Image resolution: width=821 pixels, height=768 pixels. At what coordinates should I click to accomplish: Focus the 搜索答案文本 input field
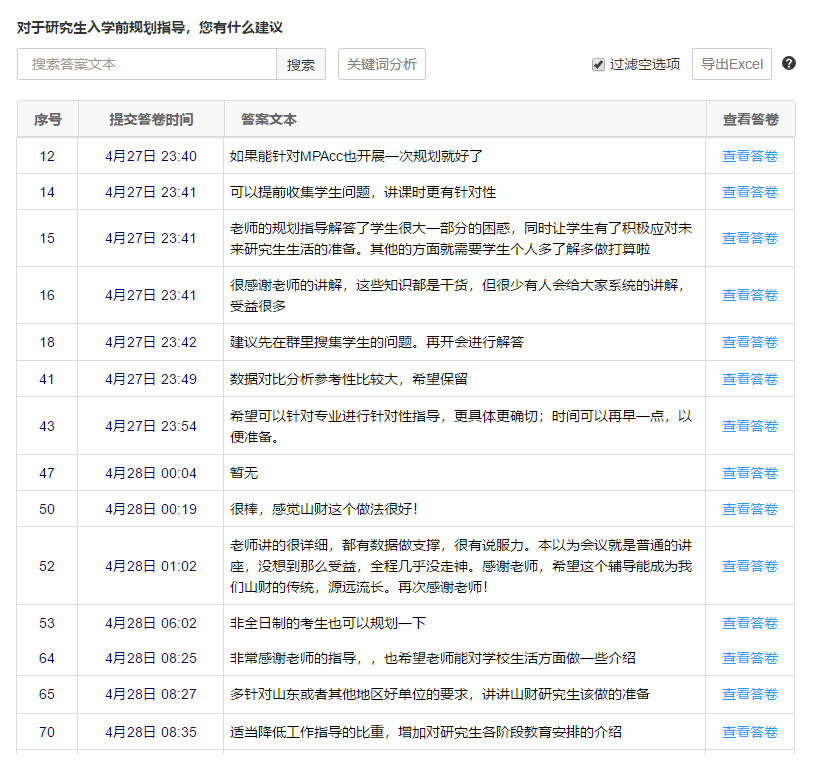coord(147,64)
